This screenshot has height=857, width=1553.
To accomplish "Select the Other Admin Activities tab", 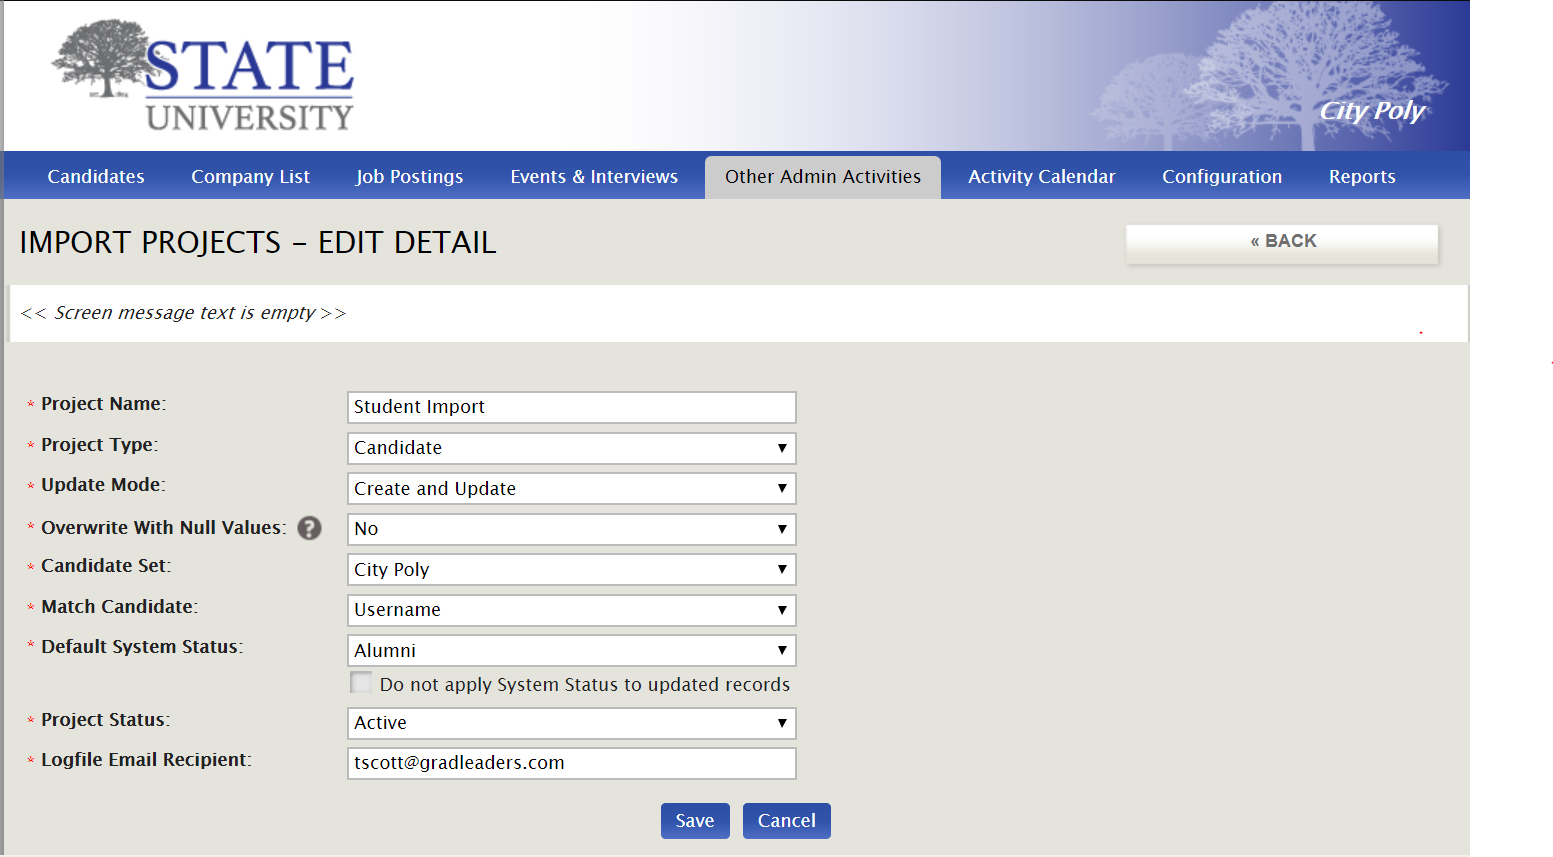I will pyautogui.click(x=823, y=177).
